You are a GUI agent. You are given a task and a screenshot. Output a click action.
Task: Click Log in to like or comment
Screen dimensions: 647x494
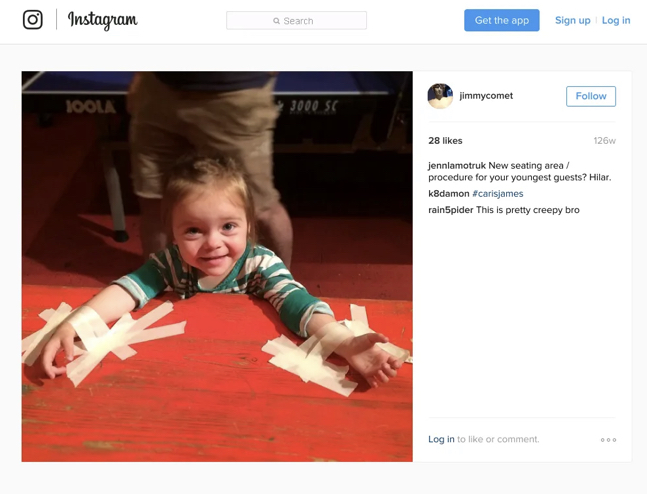441,439
